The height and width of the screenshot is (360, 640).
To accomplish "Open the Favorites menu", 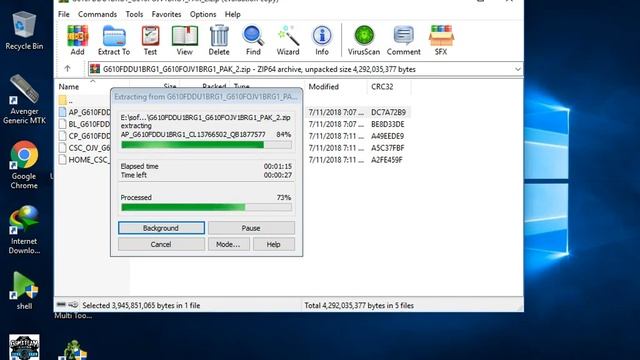I will [167, 14].
